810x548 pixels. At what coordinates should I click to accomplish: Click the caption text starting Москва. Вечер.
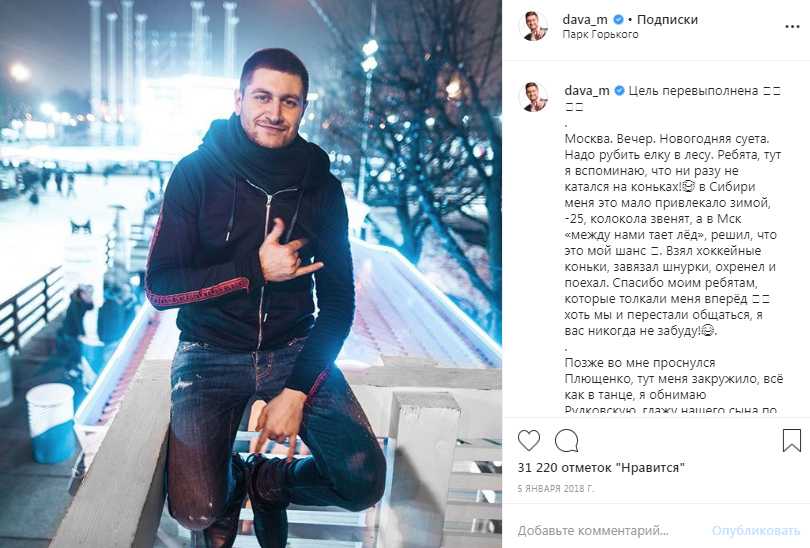pyautogui.click(x=673, y=234)
